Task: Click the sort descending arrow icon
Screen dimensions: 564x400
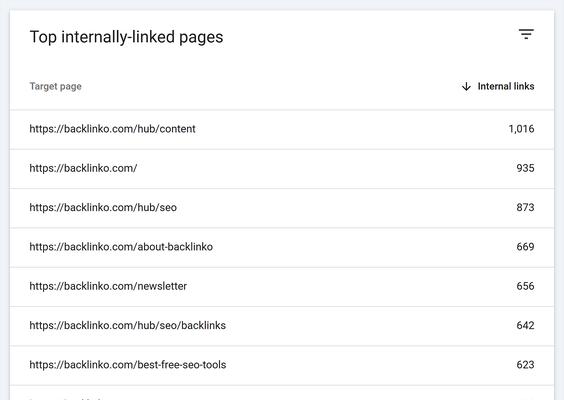Action: [x=466, y=86]
